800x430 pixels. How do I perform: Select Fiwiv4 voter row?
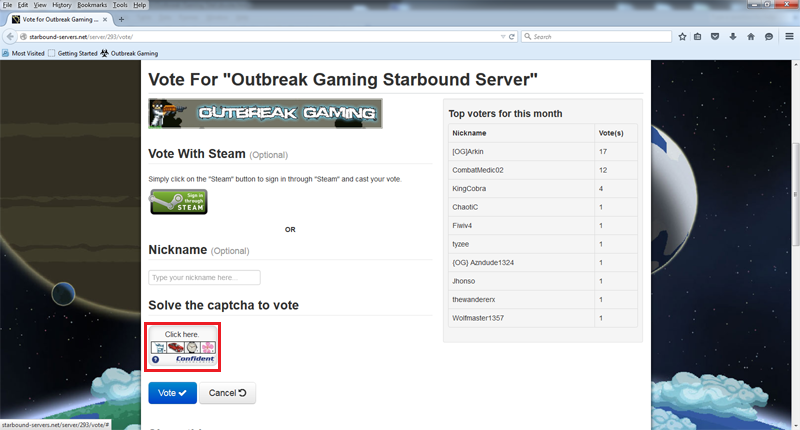[544, 225]
